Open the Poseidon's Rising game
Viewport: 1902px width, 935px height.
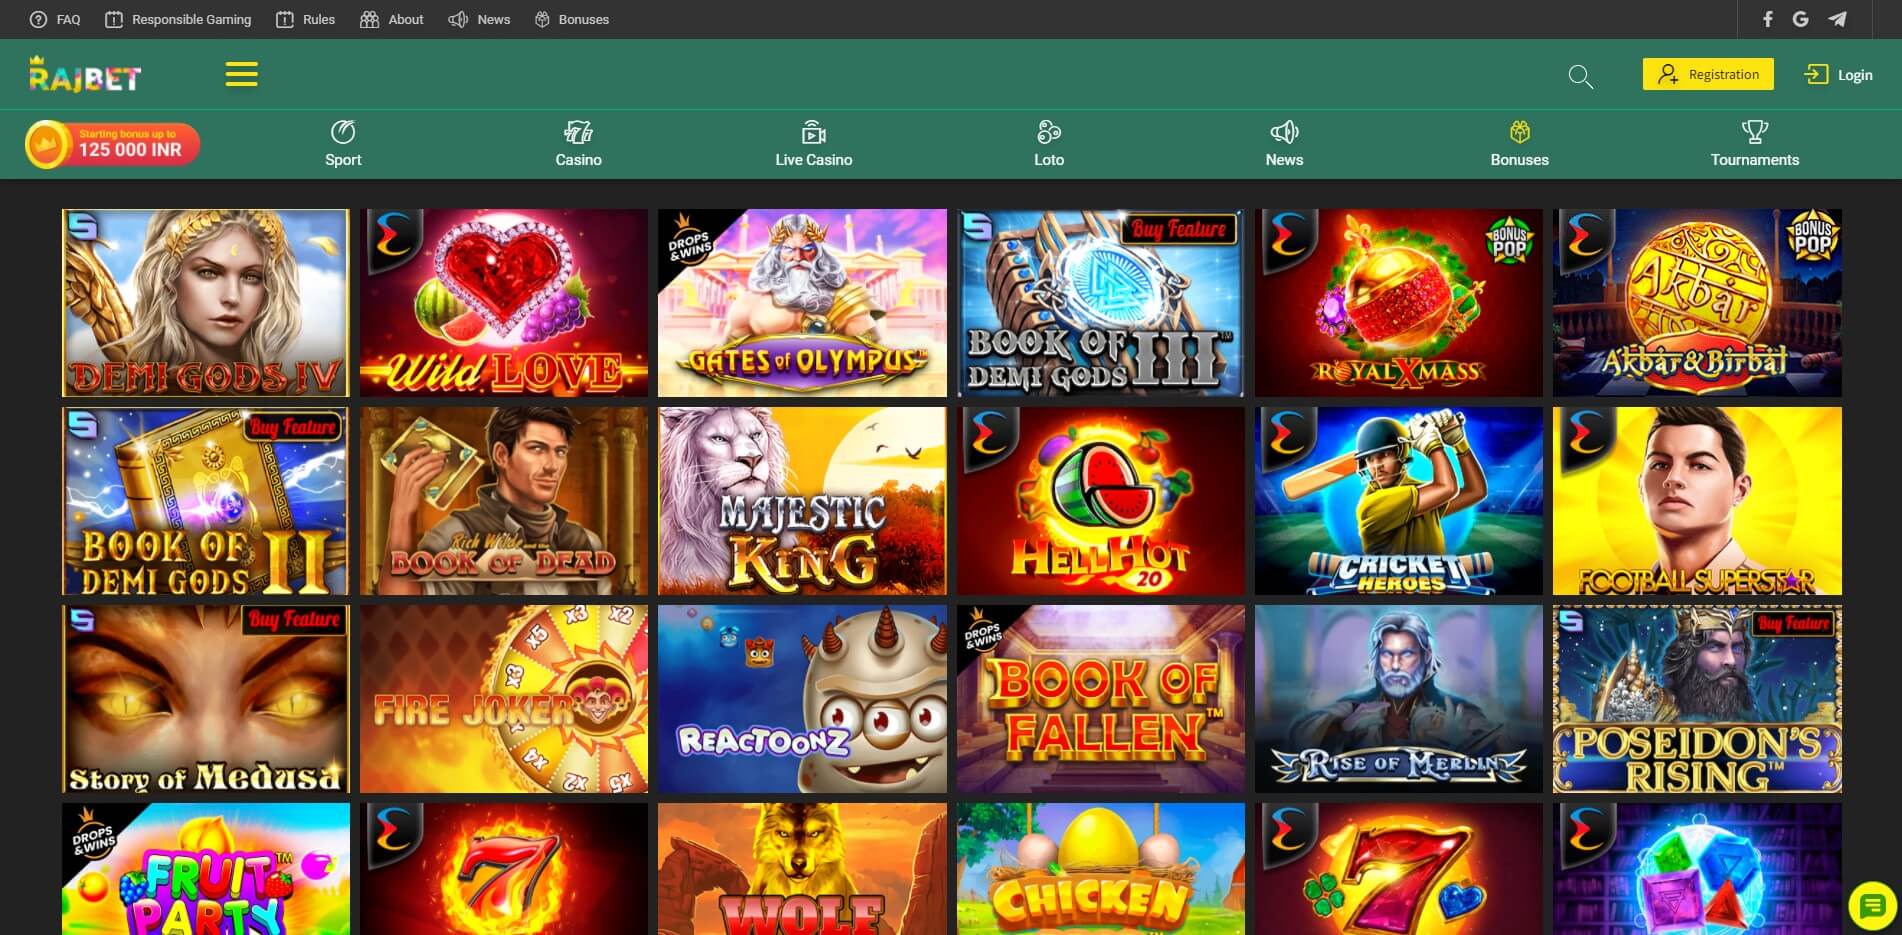tap(1697, 699)
